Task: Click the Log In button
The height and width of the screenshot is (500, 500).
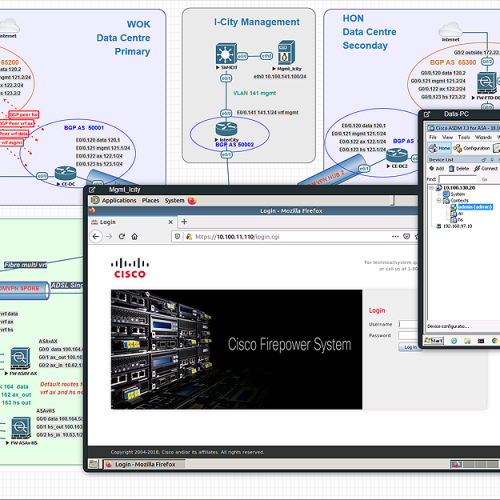Action: pyautogui.click(x=410, y=347)
